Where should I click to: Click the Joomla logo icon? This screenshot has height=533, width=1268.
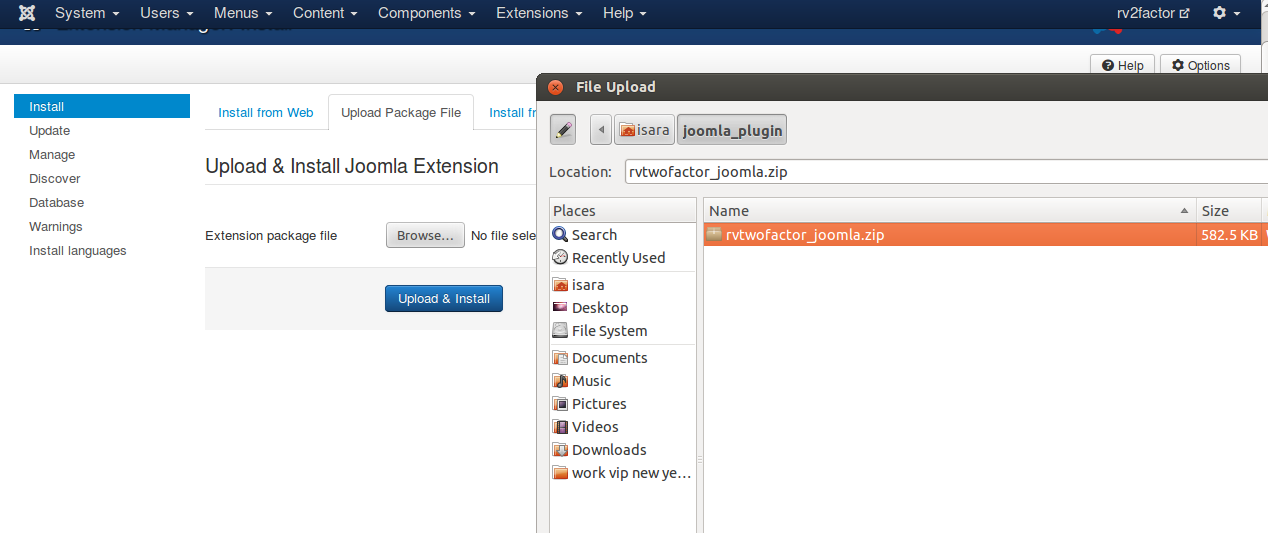click(x=28, y=13)
